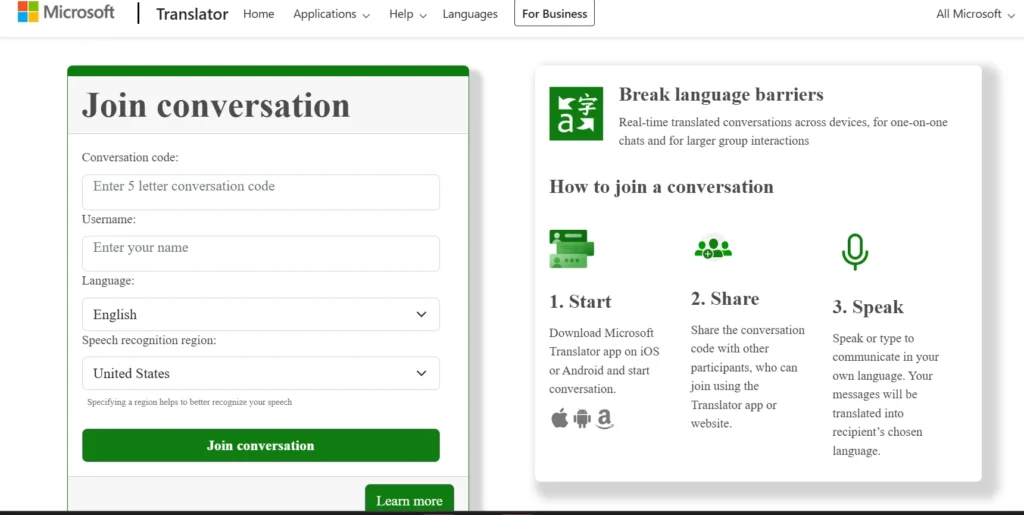
Task: Open the Languages page
Action: (x=470, y=14)
